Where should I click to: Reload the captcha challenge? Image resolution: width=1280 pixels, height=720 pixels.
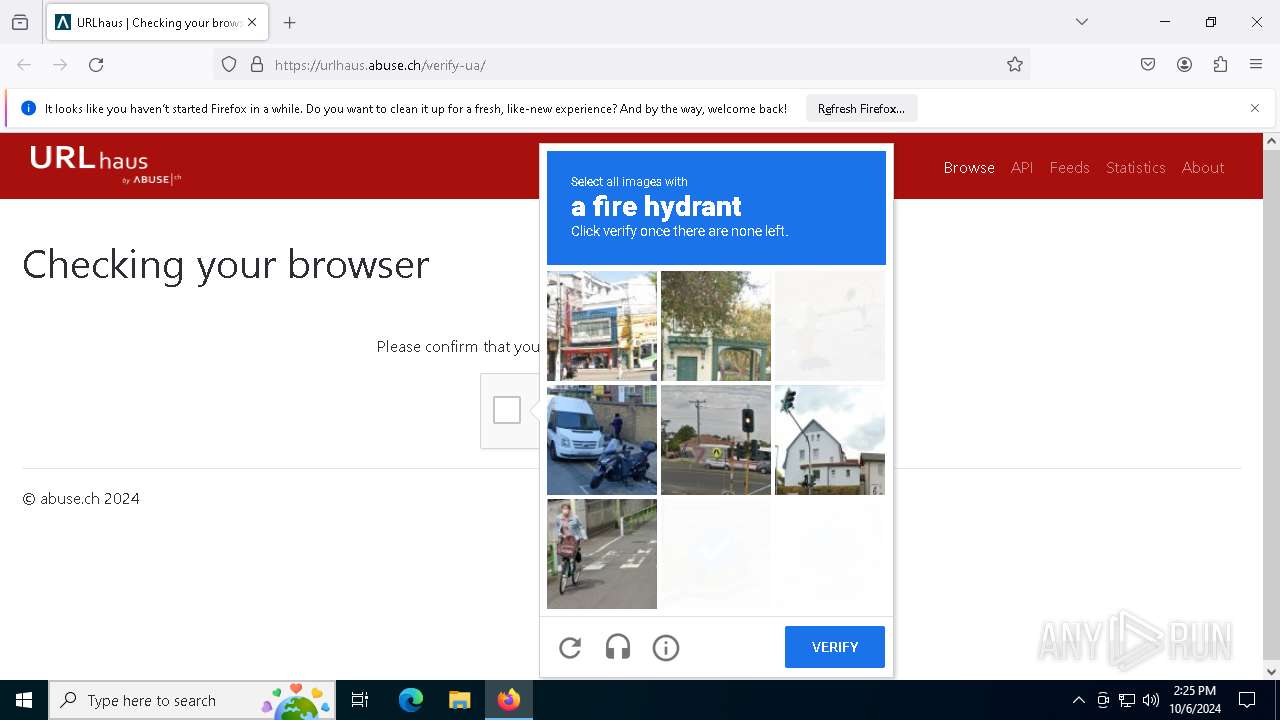pyautogui.click(x=570, y=648)
